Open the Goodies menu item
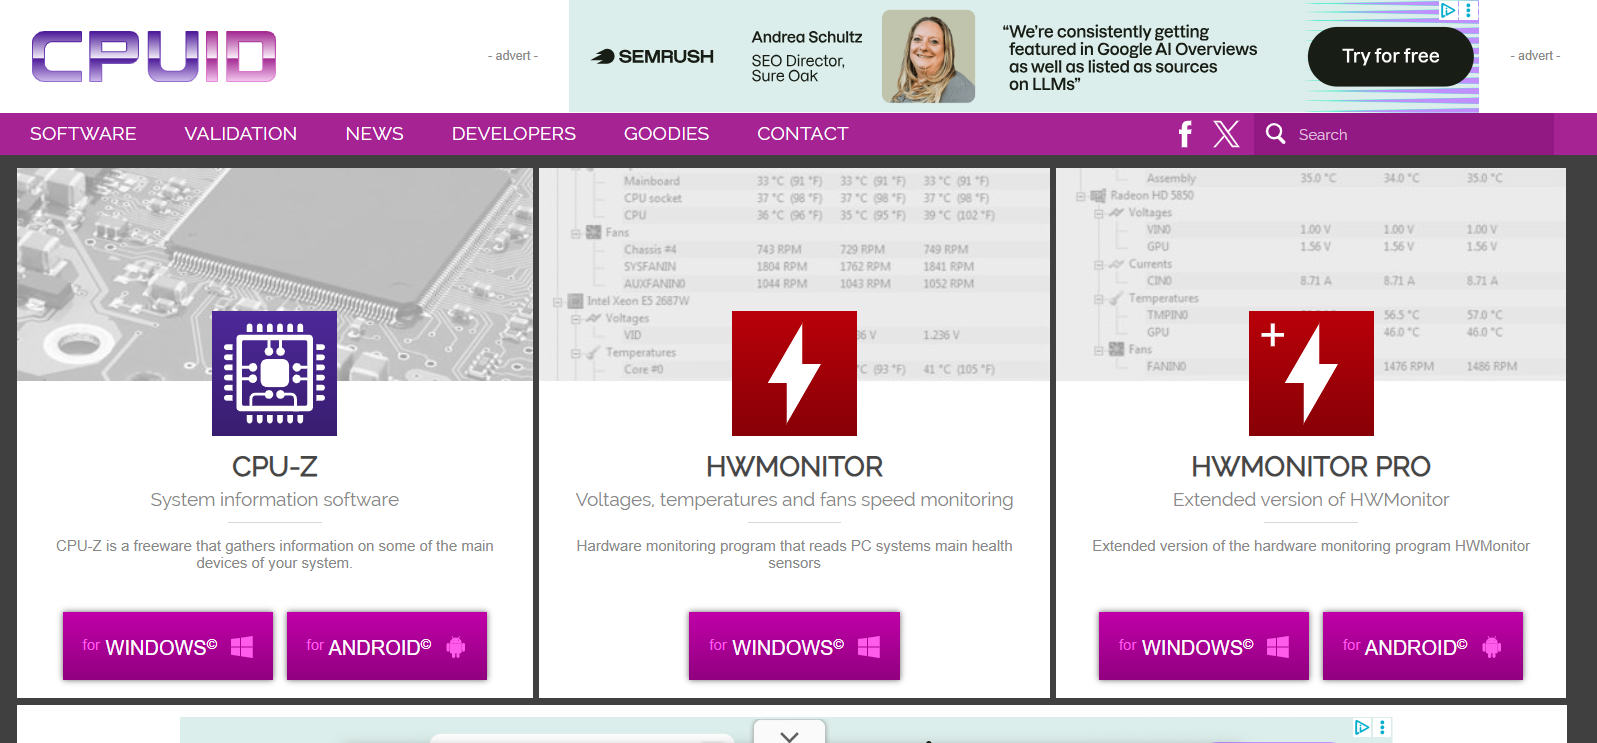The height and width of the screenshot is (743, 1597). pos(666,134)
